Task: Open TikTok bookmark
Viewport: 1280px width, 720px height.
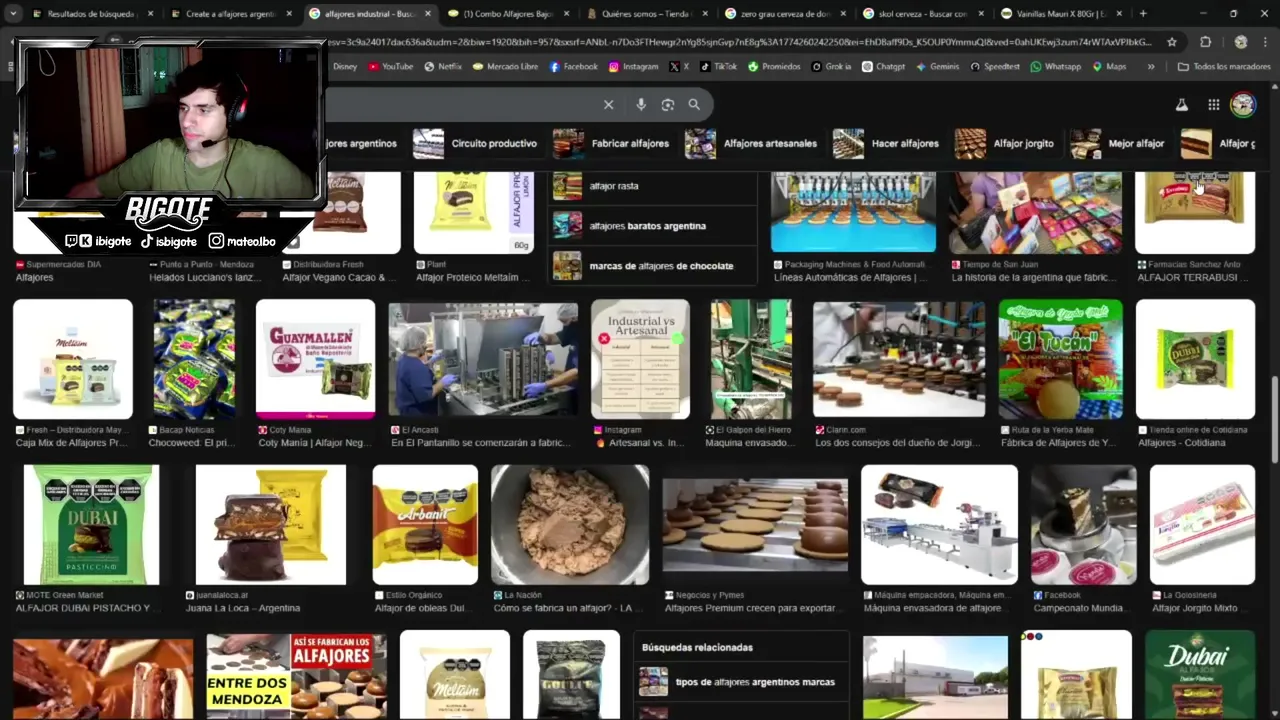Action: pos(718,66)
